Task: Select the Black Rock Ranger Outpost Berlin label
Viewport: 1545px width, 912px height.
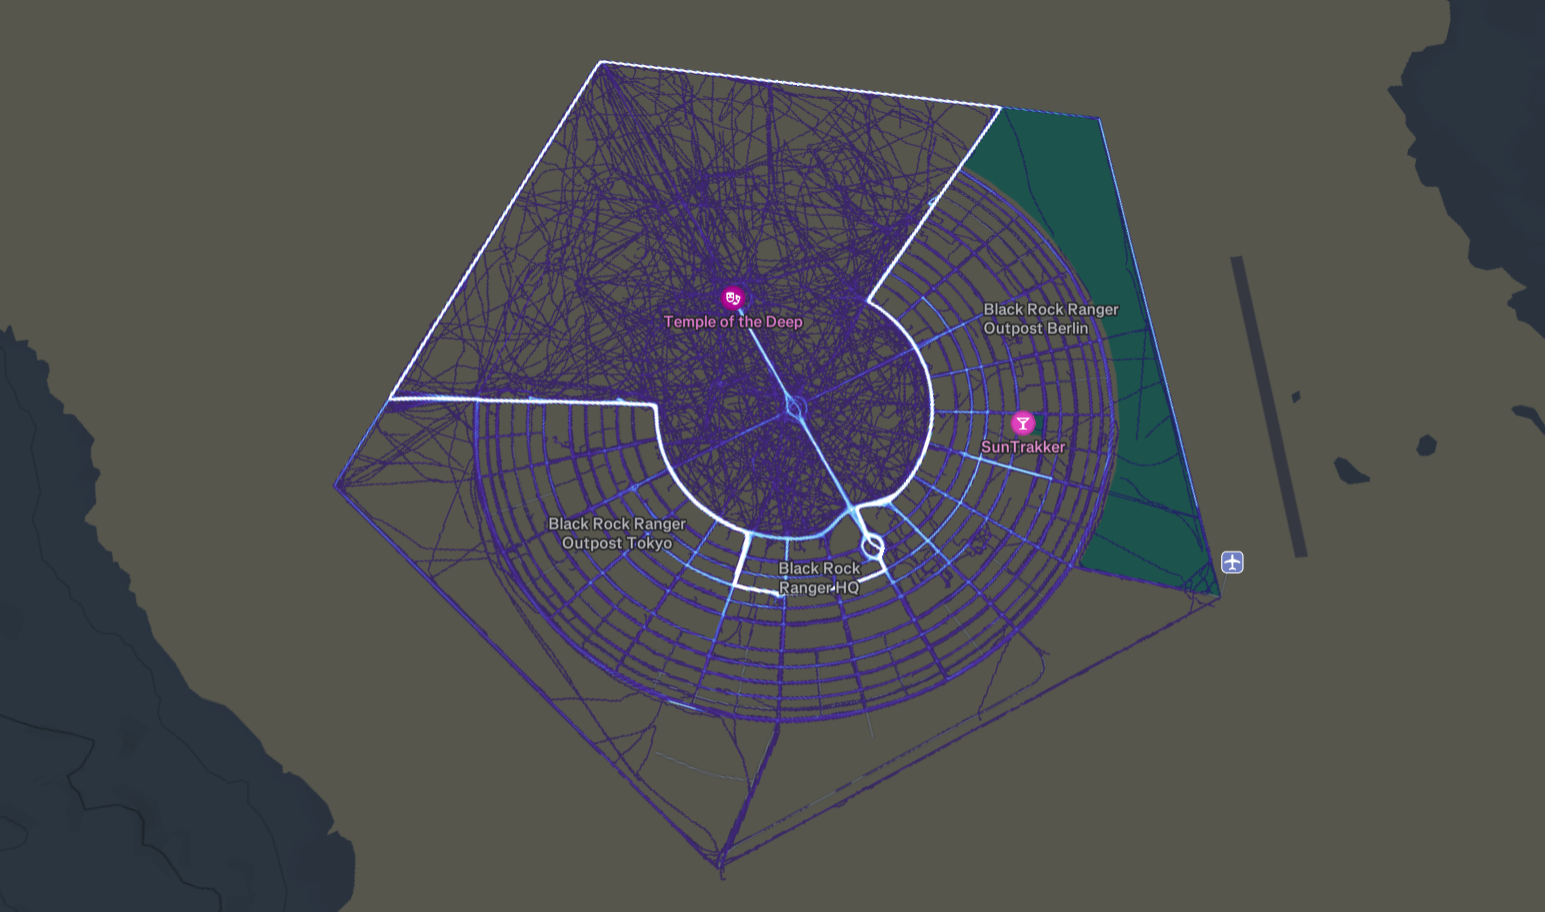Action: [1048, 319]
